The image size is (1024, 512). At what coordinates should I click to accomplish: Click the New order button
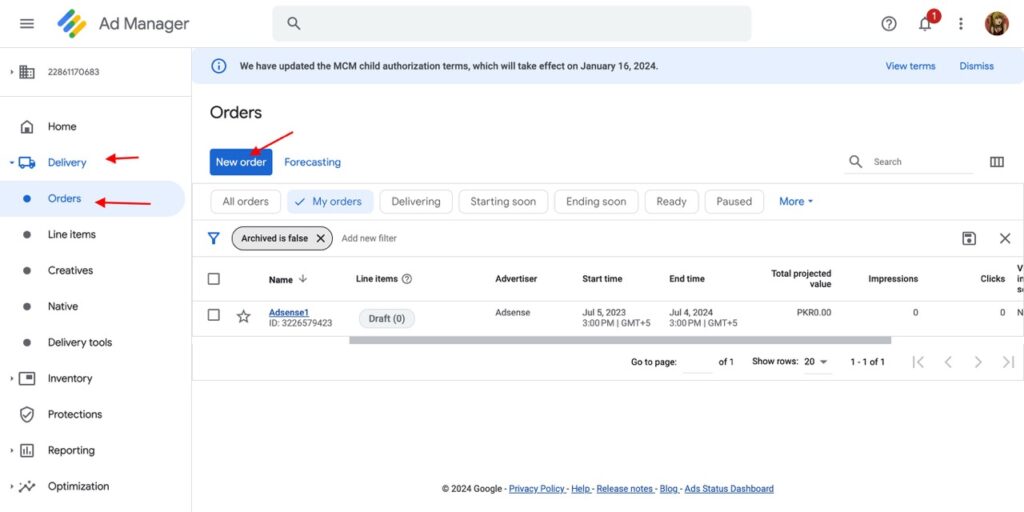pos(241,162)
